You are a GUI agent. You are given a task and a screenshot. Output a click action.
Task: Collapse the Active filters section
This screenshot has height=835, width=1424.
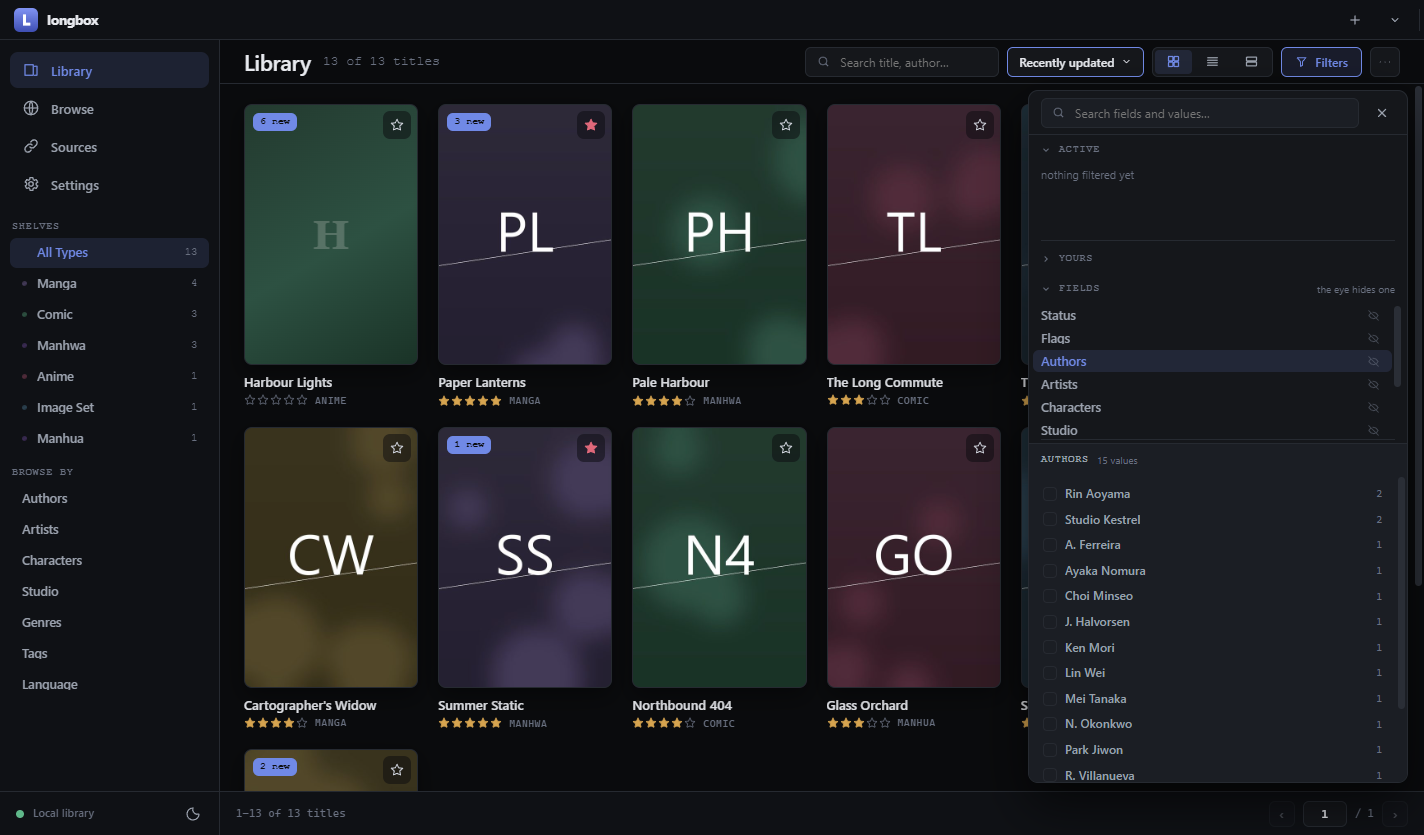(x=1071, y=149)
